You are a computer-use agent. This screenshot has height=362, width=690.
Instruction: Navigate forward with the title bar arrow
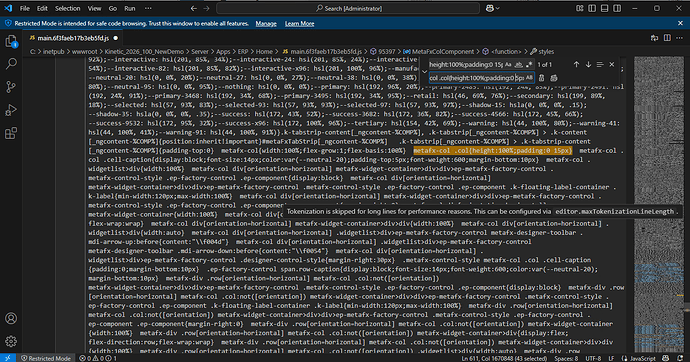206,8
